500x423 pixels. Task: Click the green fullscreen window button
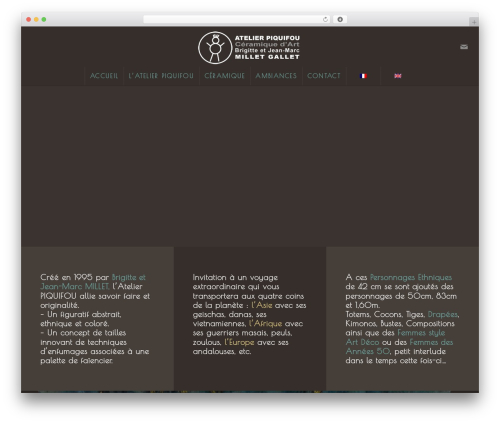pyautogui.click(x=44, y=19)
